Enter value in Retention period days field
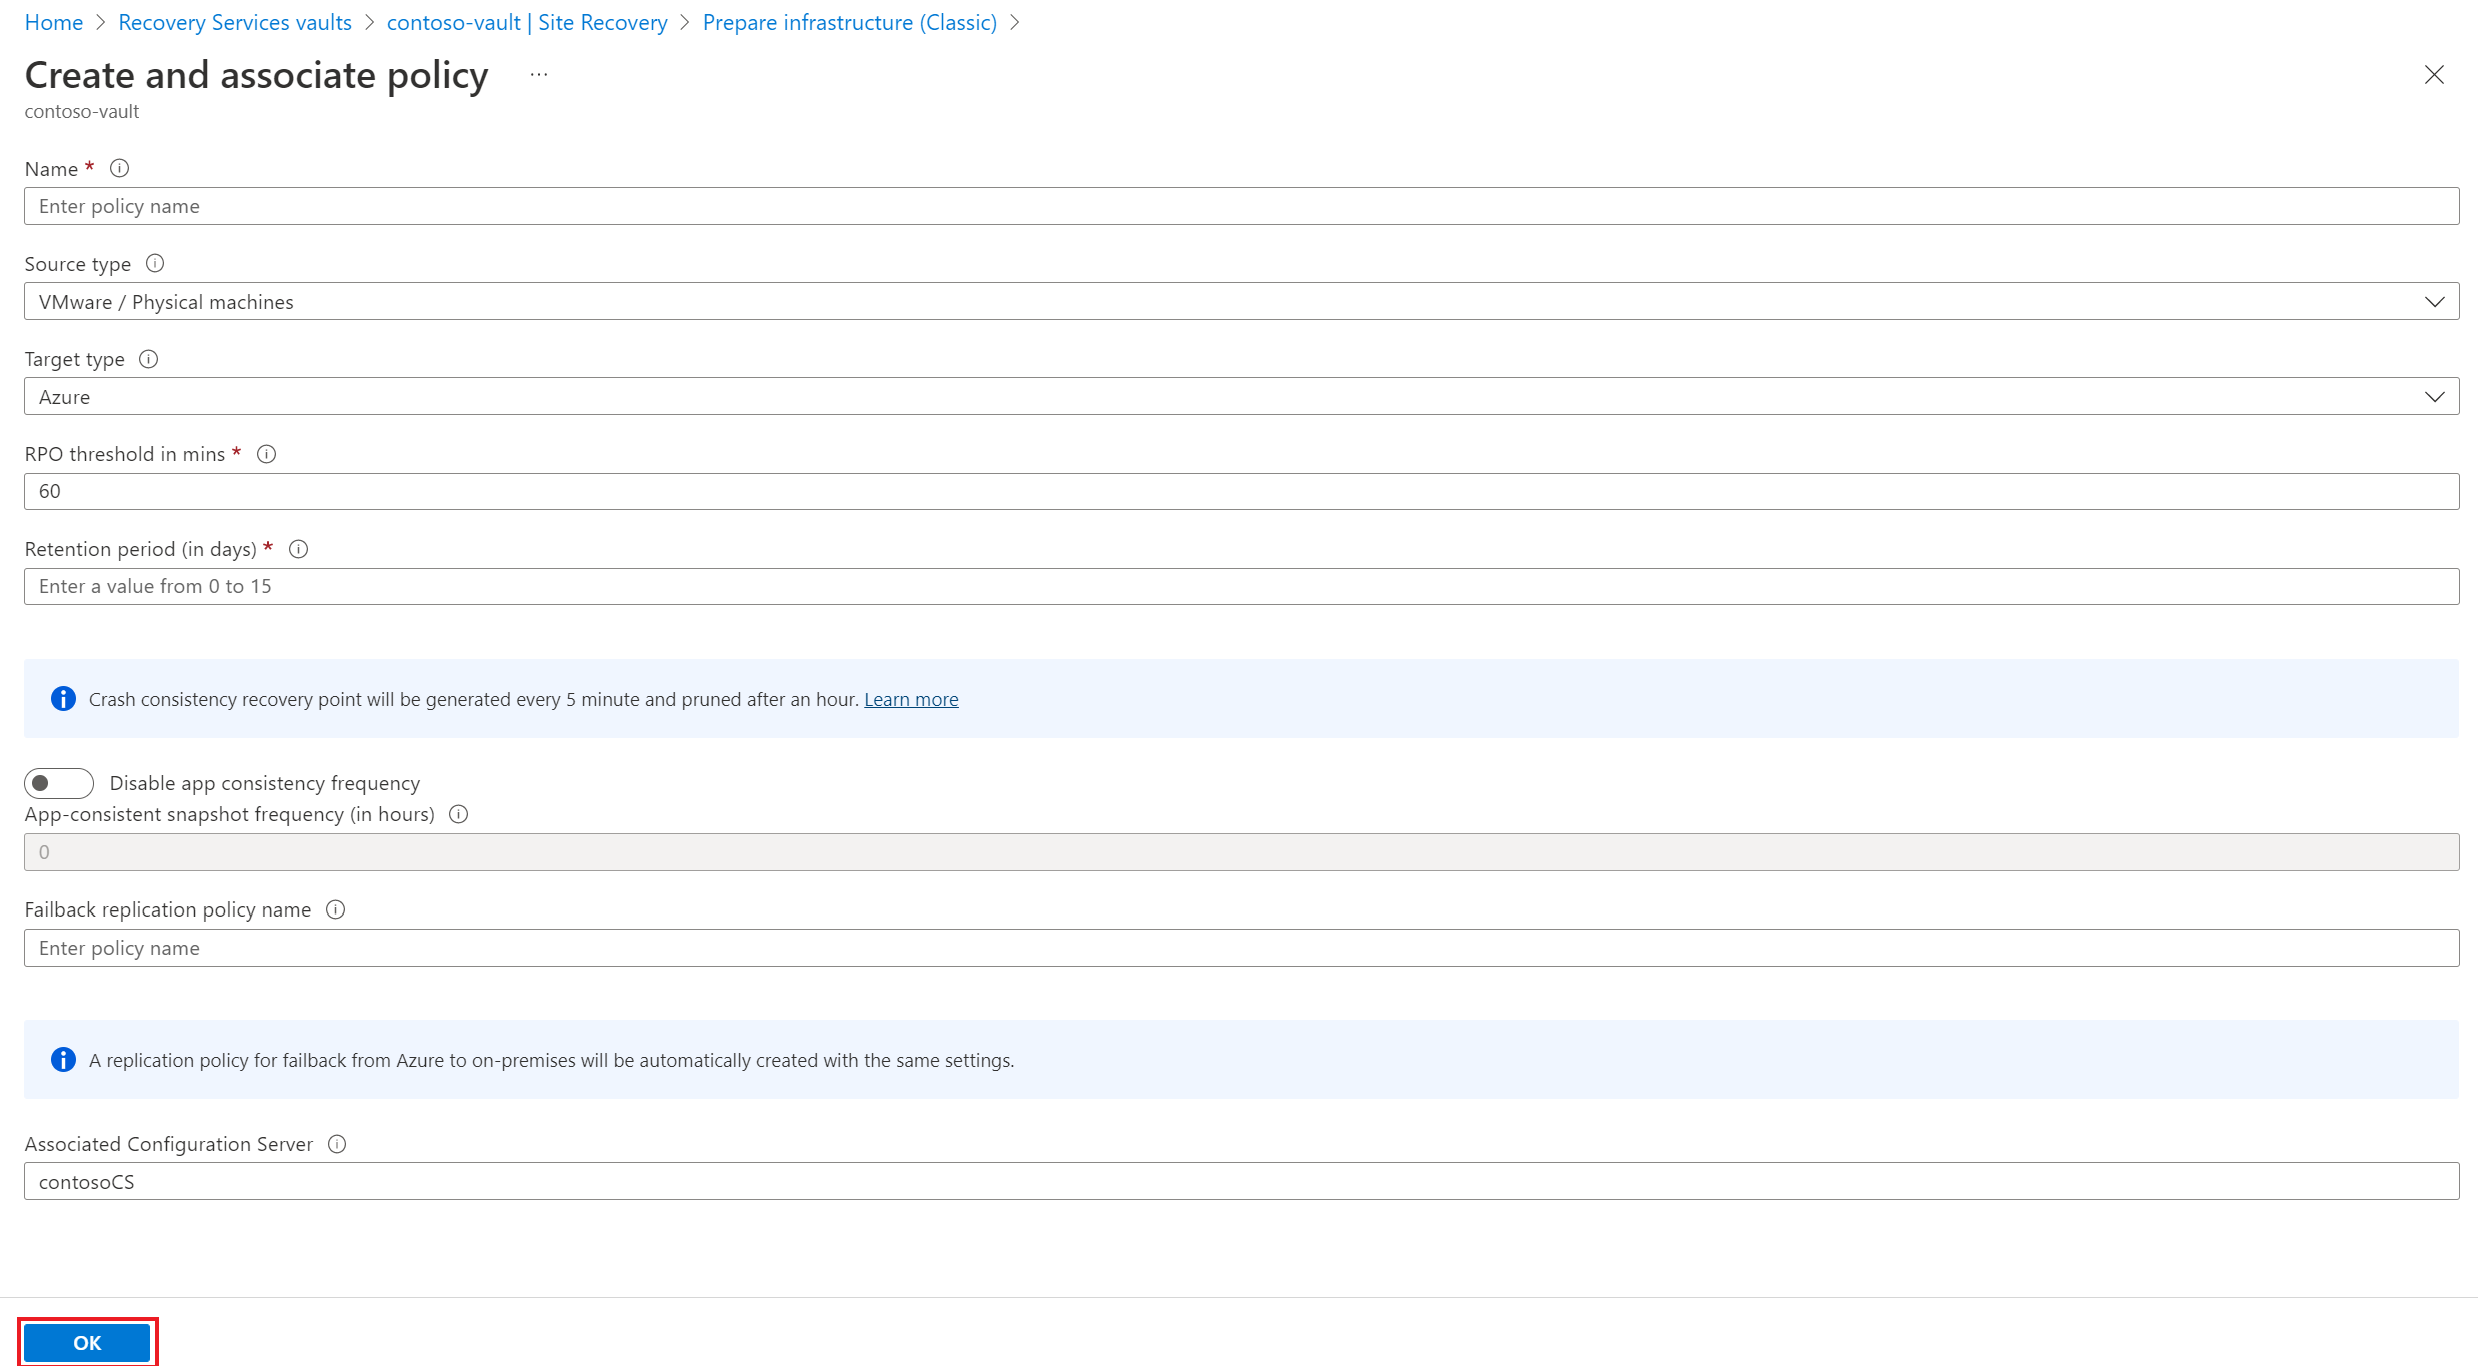 (1238, 585)
